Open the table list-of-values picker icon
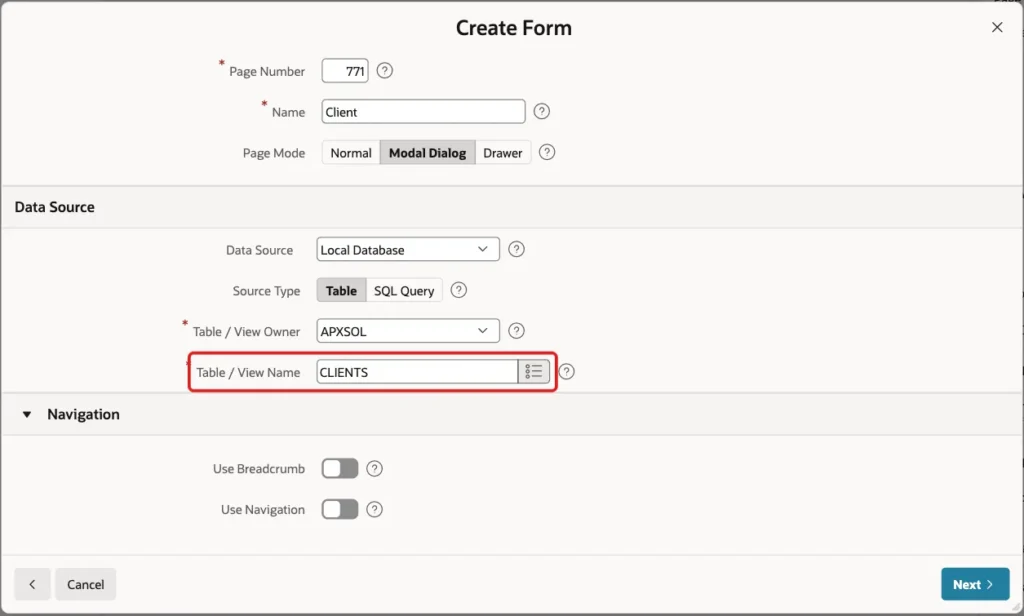Viewport: 1024px width, 616px height. (x=534, y=372)
